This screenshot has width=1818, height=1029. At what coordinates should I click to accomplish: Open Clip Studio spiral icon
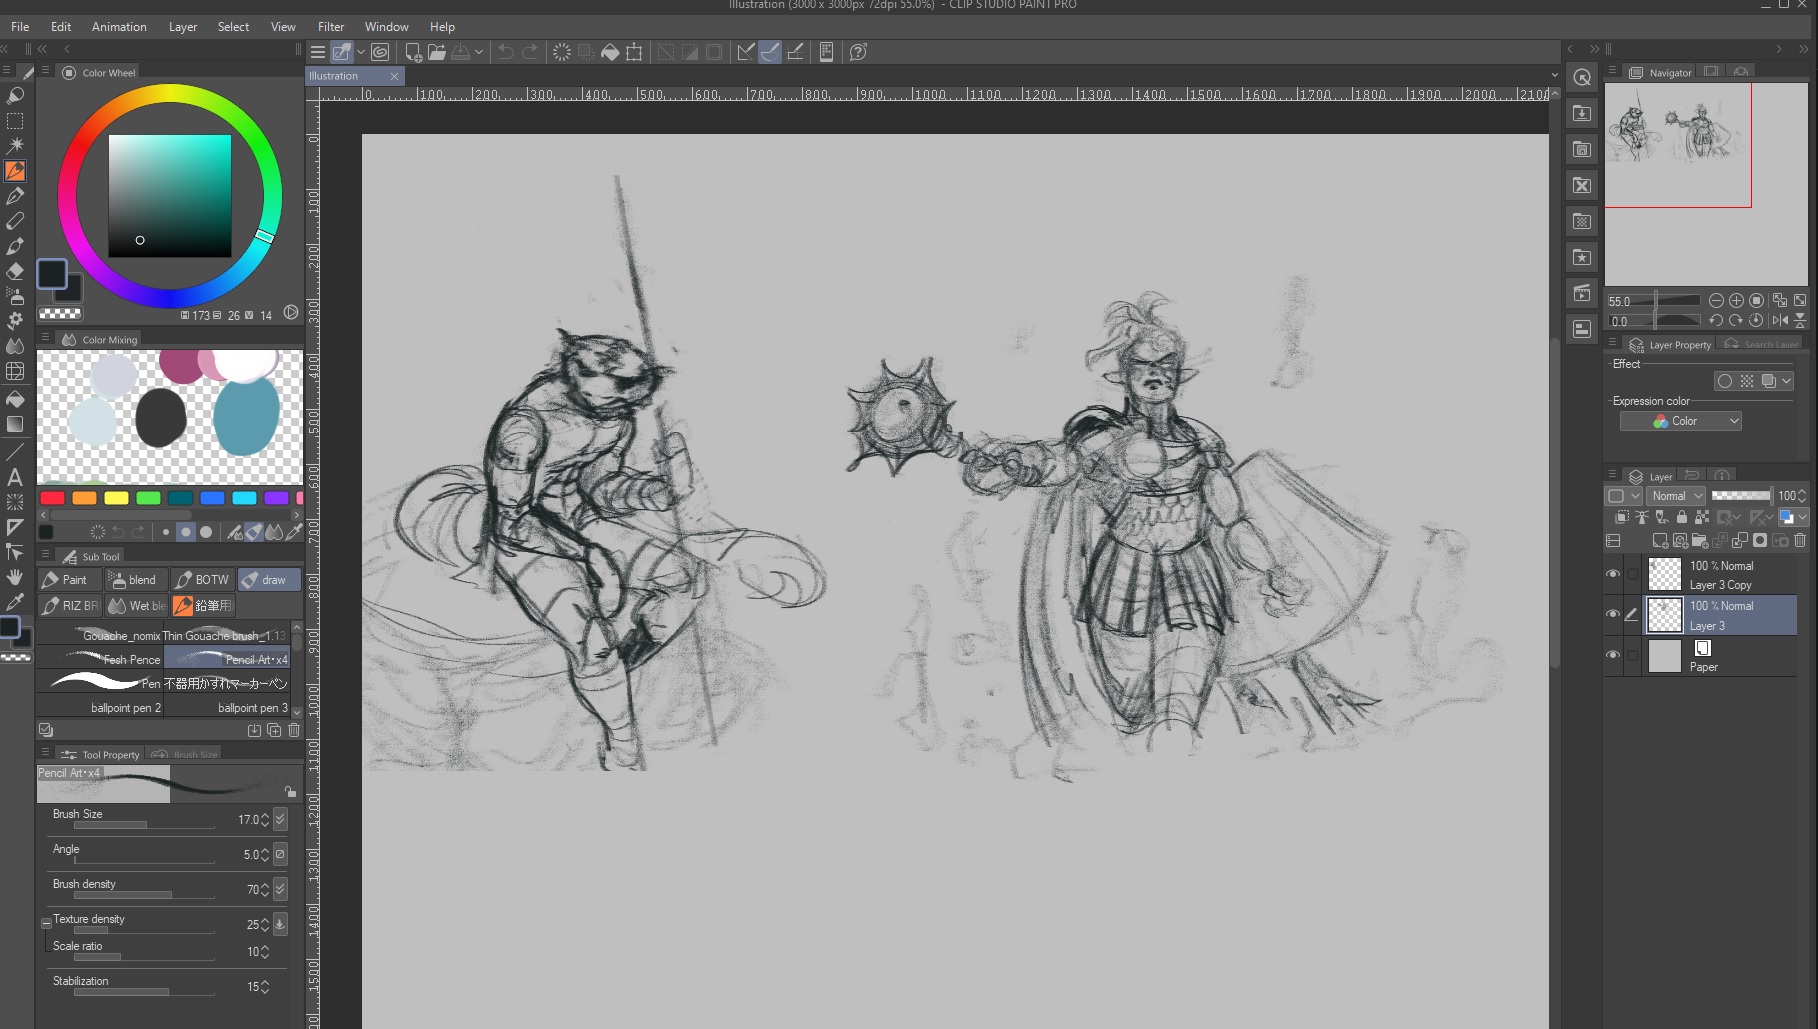pos(380,52)
